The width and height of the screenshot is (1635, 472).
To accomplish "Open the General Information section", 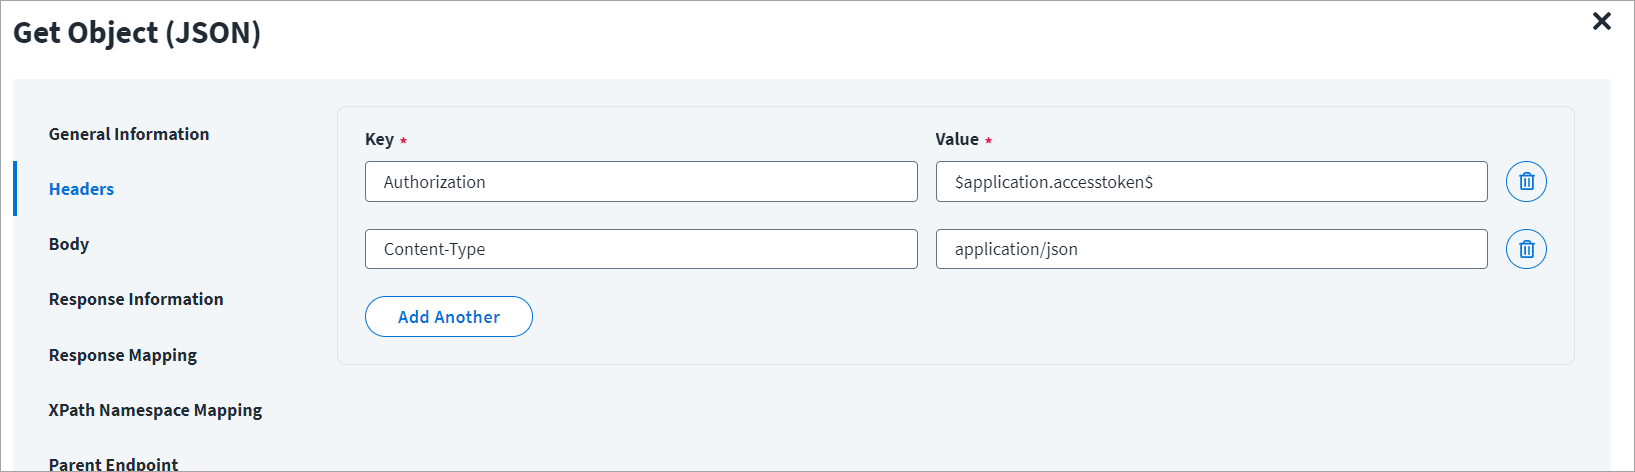I will click(x=129, y=134).
